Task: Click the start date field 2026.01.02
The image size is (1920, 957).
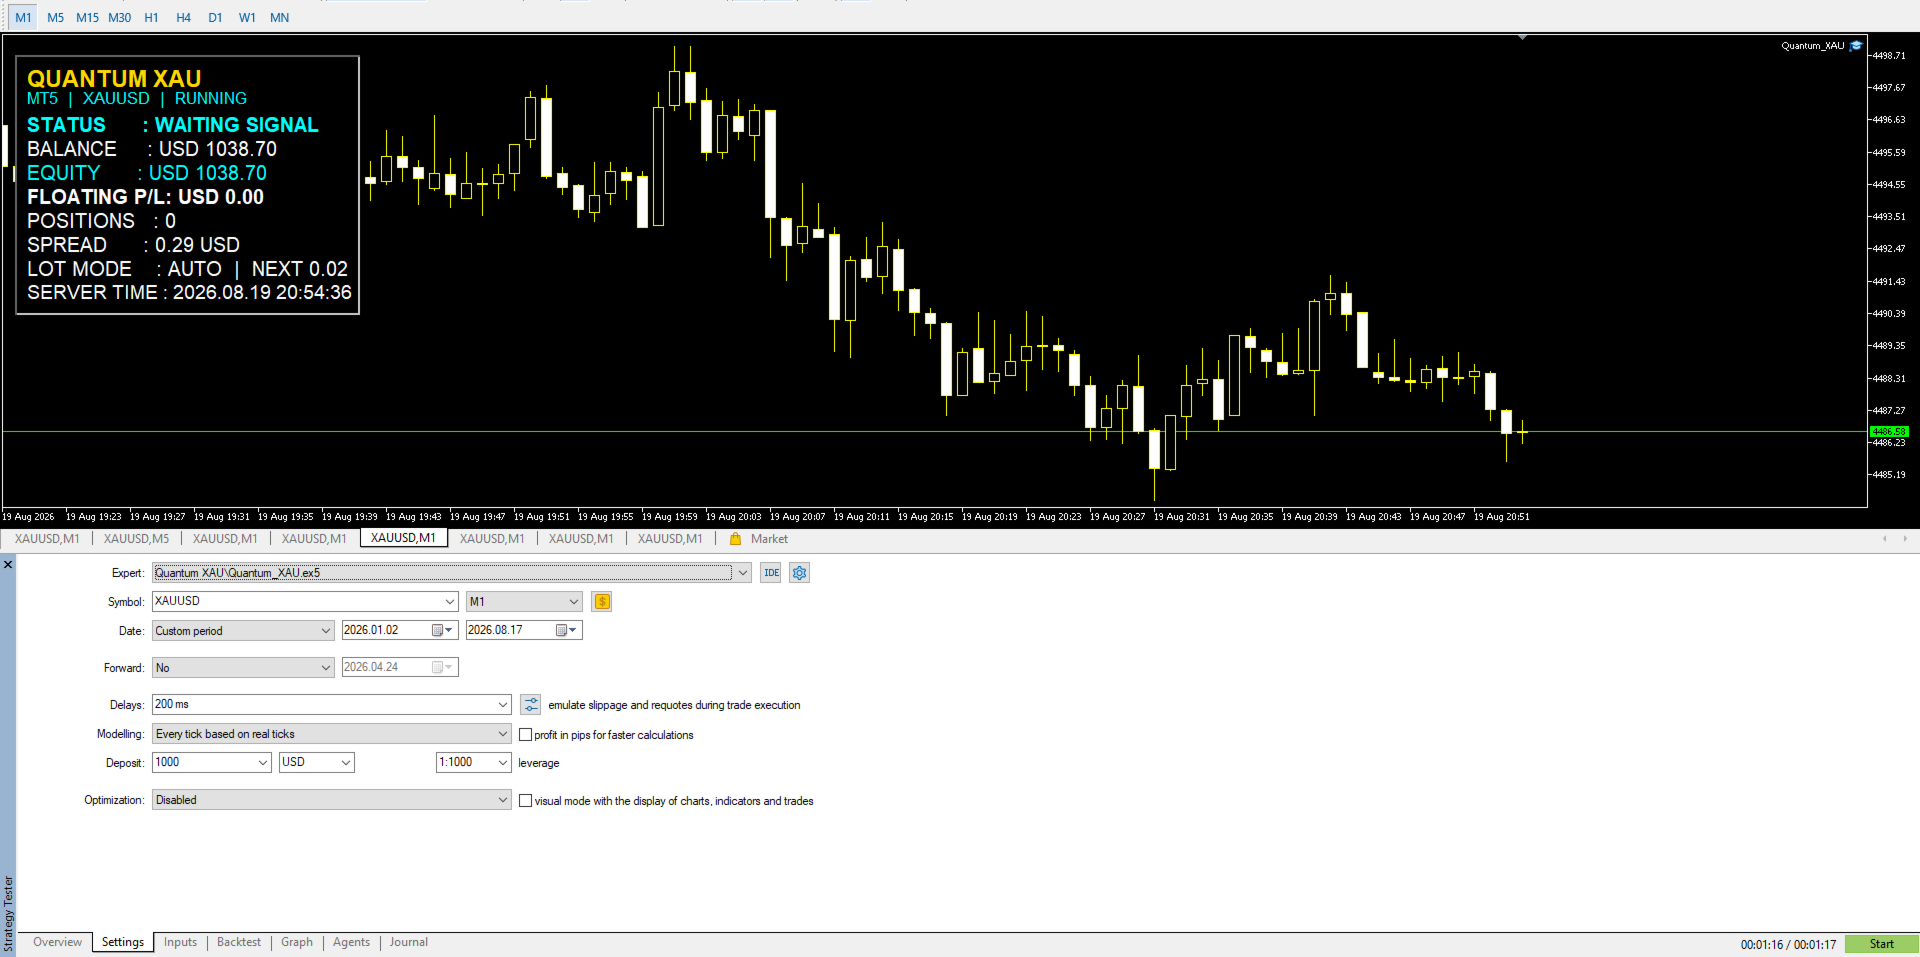Action: coord(386,631)
